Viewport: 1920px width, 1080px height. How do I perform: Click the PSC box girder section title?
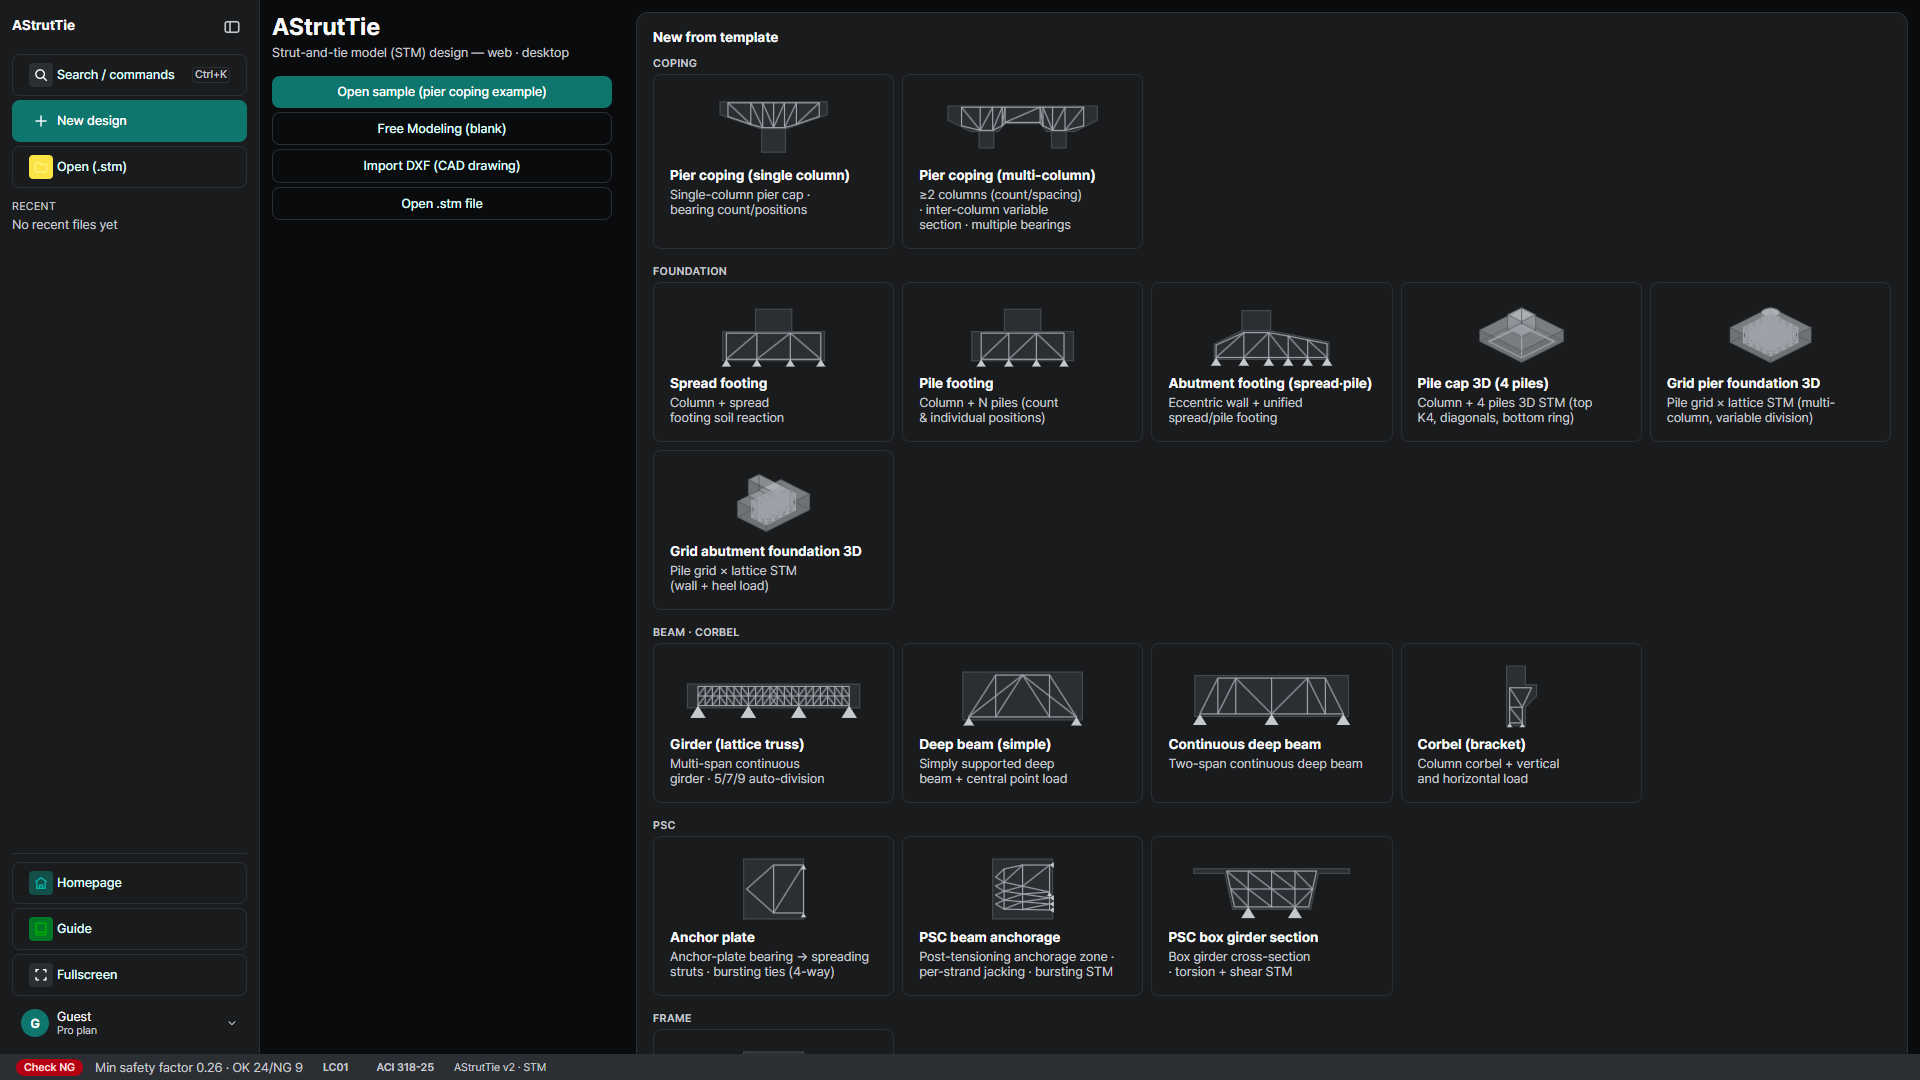tap(1243, 937)
